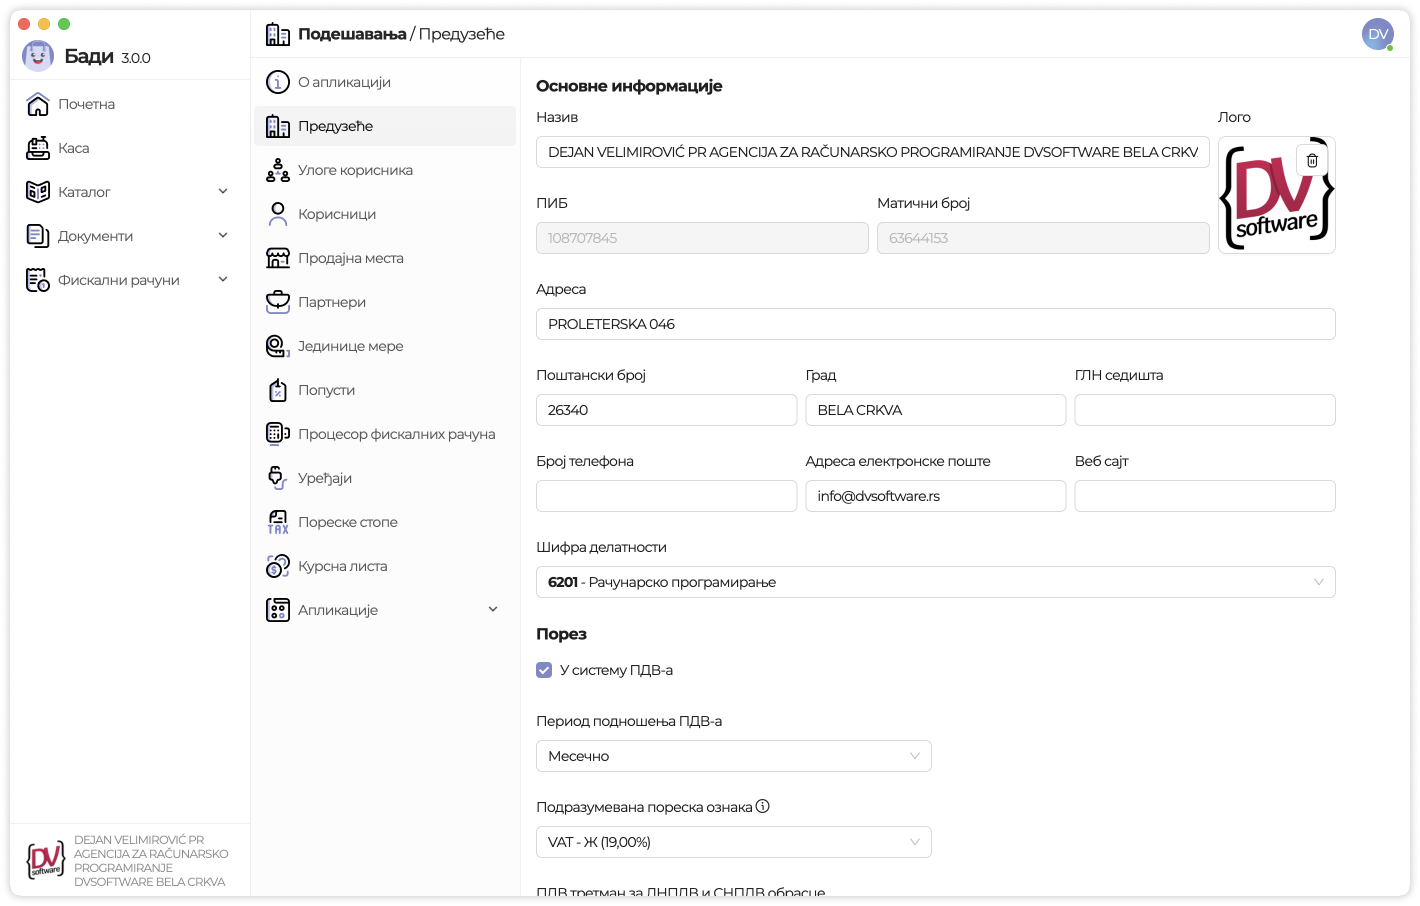Click the Поштански број field
Image resolution: width=1420 pixels, height=906 pixels.
(x=667, y=410)
